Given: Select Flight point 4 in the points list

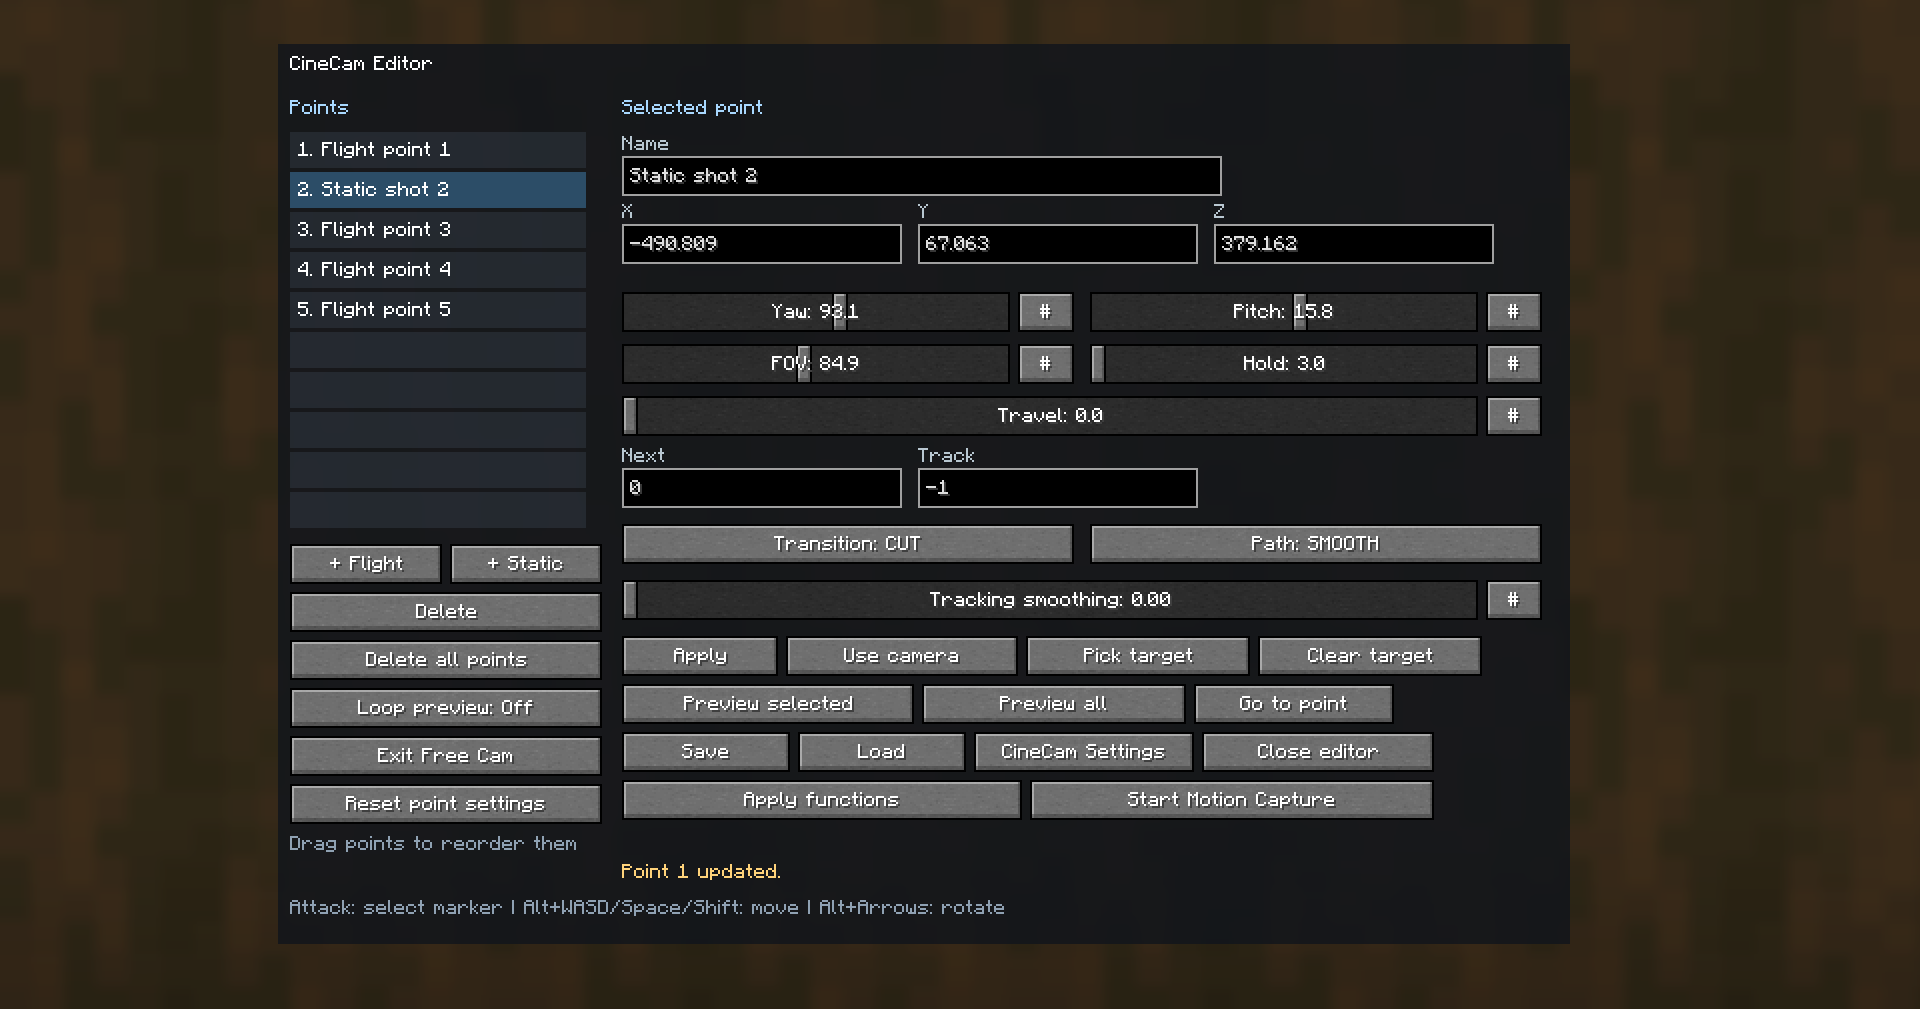Looking at the screenshot, I should pos(438,270).
